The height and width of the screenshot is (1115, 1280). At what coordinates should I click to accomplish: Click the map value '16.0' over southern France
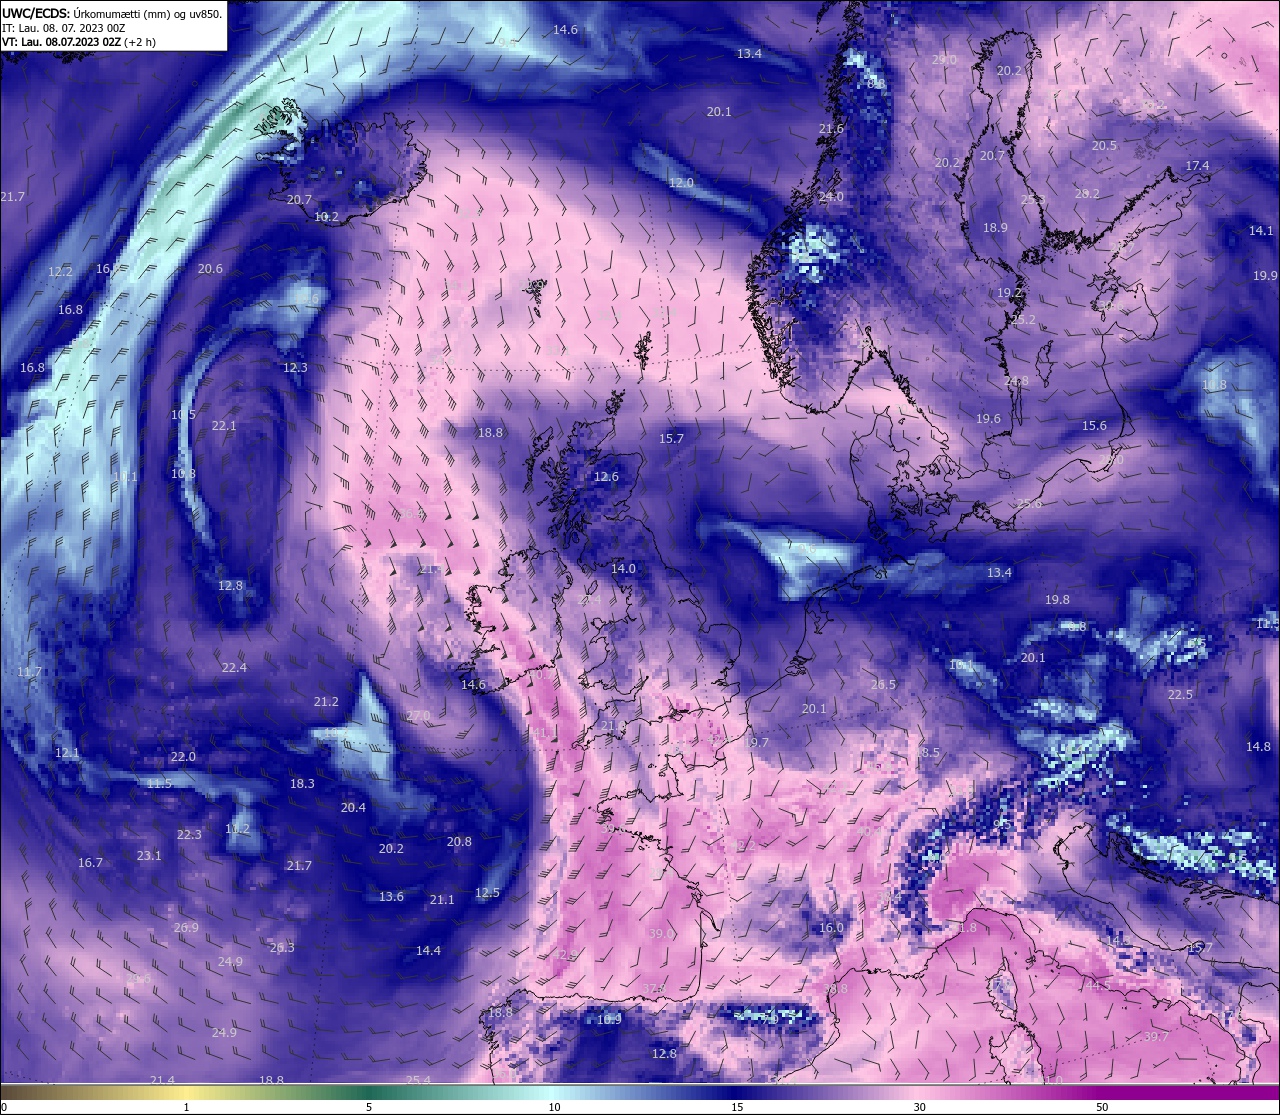pos(831,928)
